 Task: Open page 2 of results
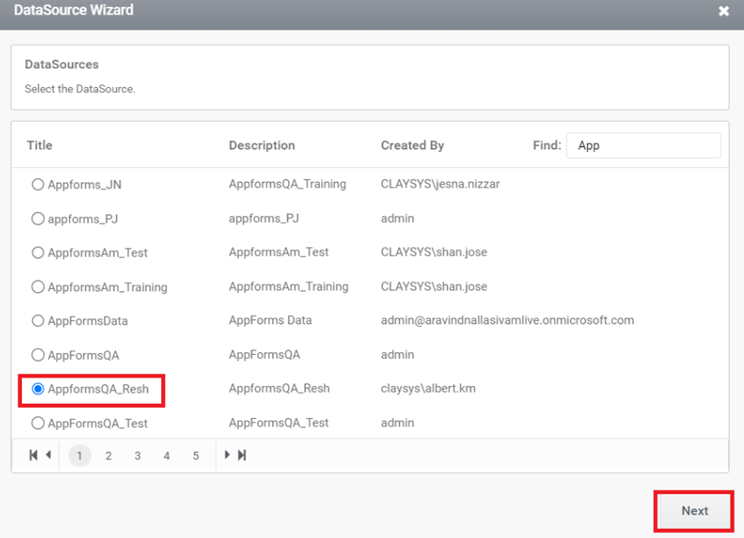pyautogui.click(x=109, y=456)
